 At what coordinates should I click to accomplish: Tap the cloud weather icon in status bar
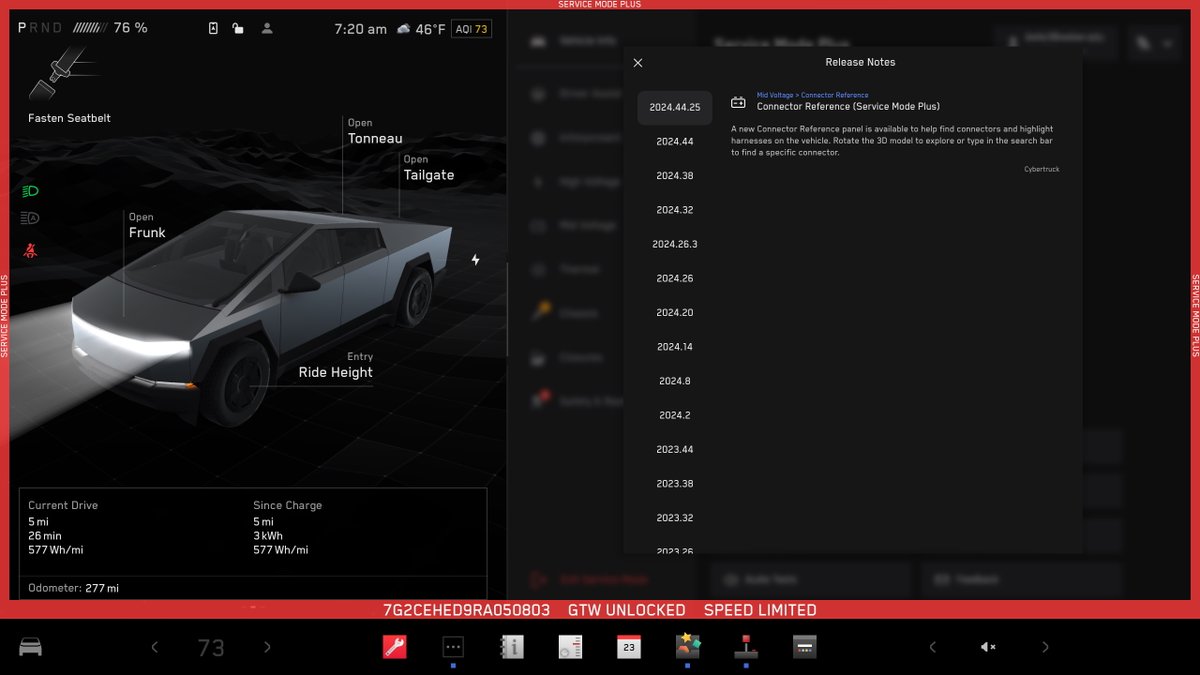coord(403,29)
